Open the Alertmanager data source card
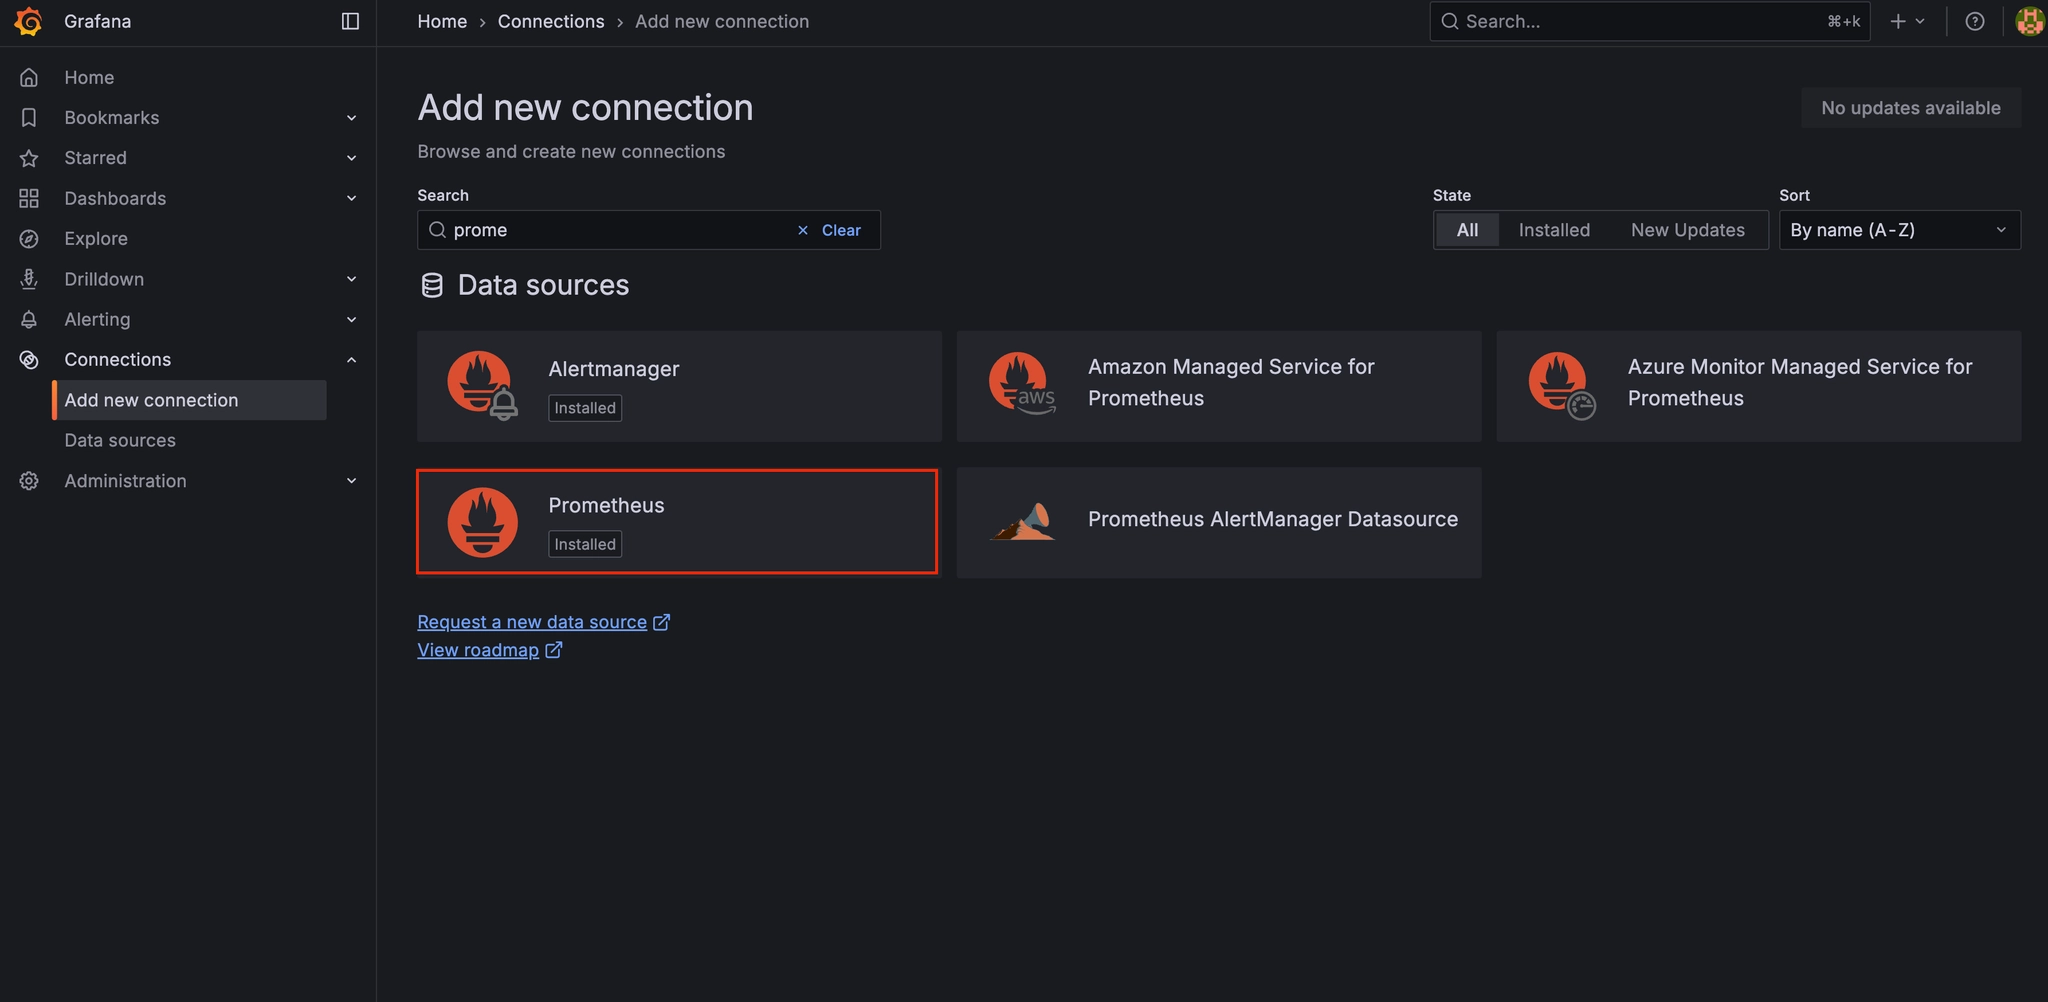Viewport: 2048px width, 1002px height. pos(679,386)
